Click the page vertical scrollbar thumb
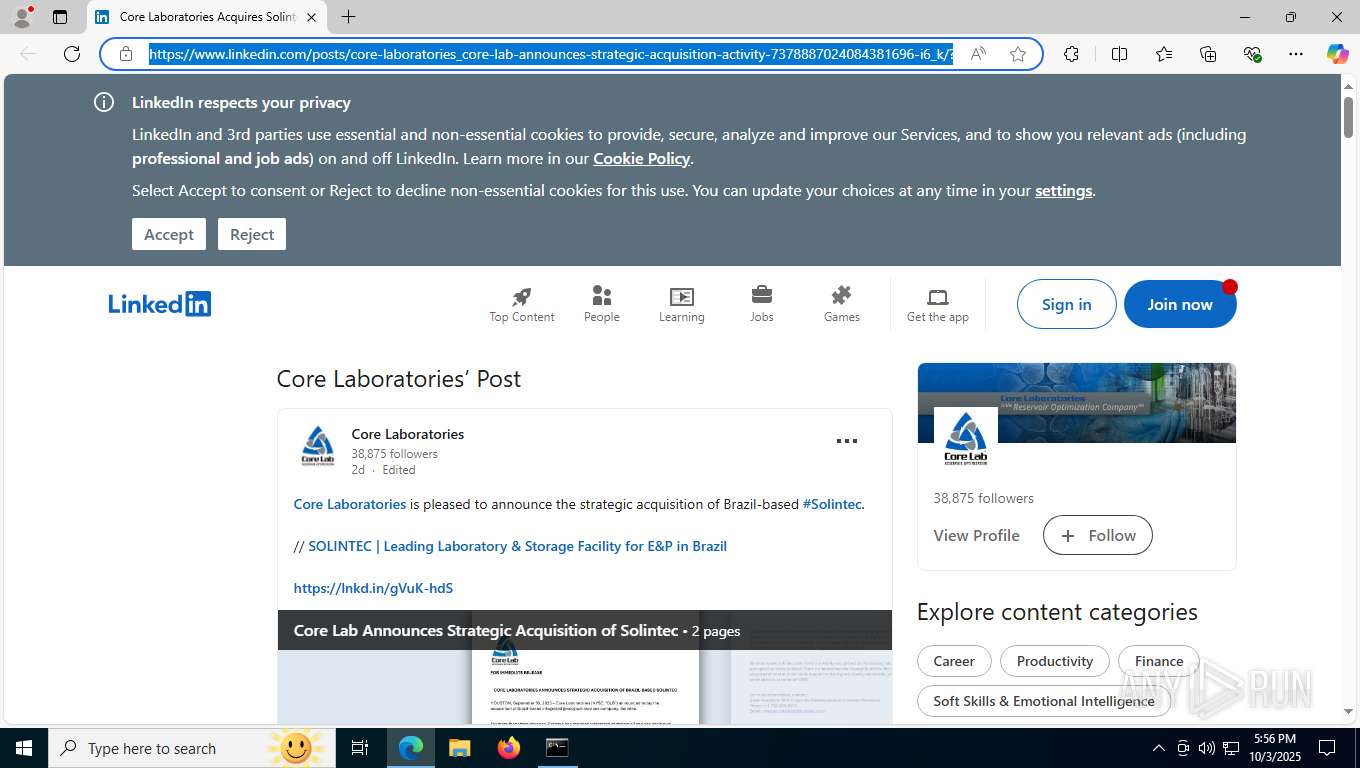Screen dimensions: 1360x768 pos(1348,117)
